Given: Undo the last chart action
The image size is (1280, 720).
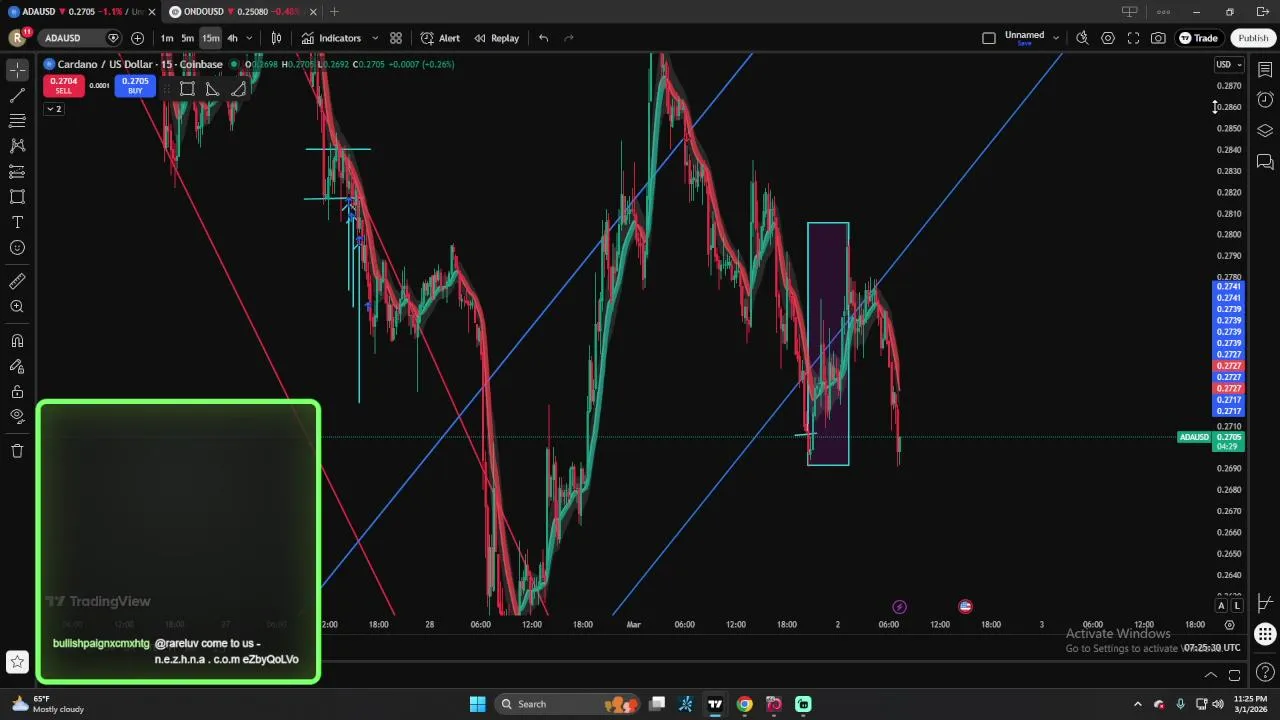Looking at the screenshot, I should (543, 38).
